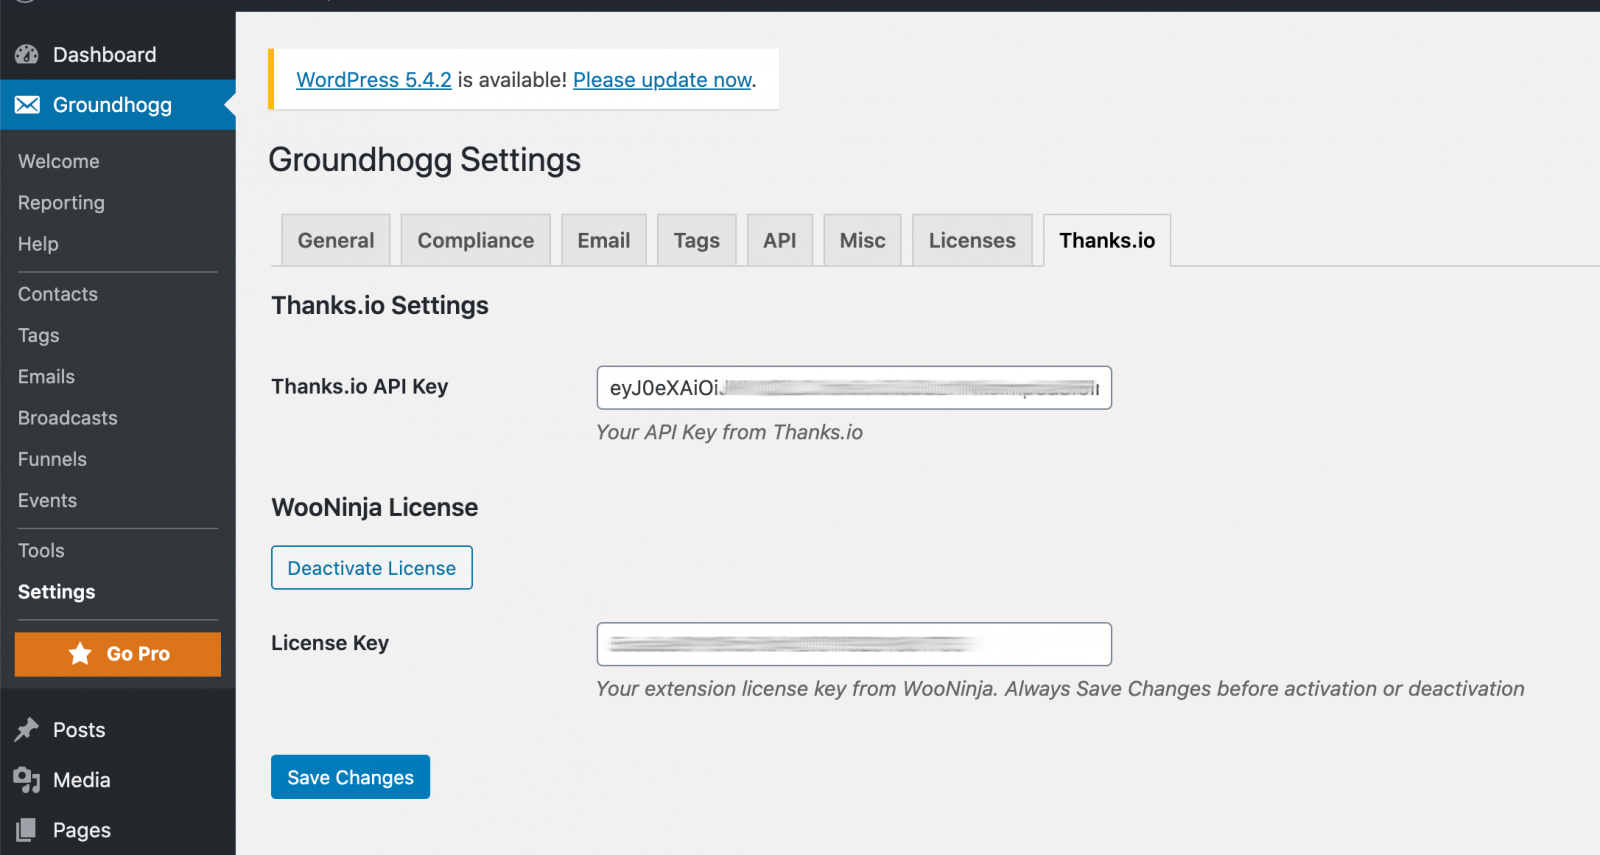Screen dimensions: 1600x855
Task: Open Events in the sidebar
Action: pos(47,501)
